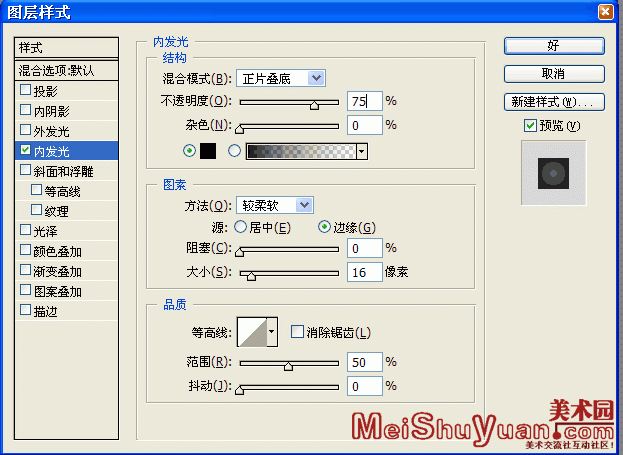
Task: Enable the 颜色叠加 color overlay checkbox
Action: point(25,250)
